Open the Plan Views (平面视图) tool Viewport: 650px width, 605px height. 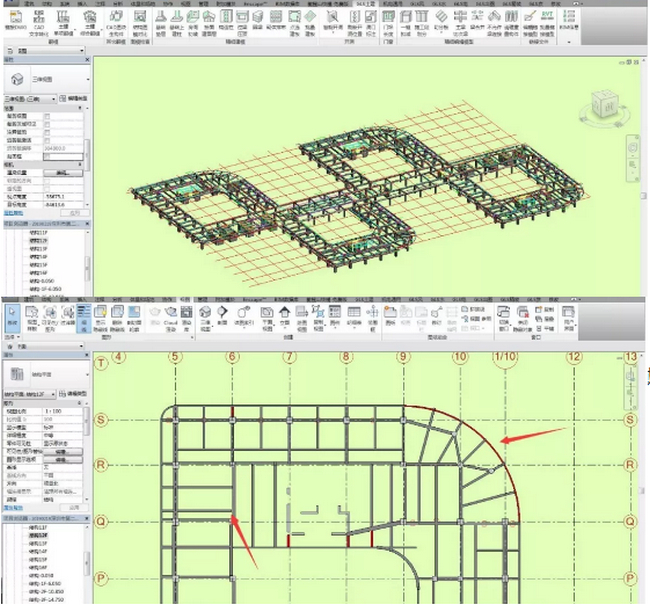[267, 318]
